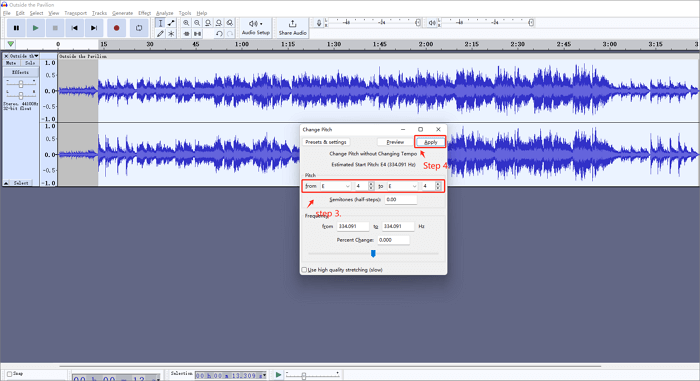Open the Edit menu
This screenshot has width=700, height=381.
click(20, 13)
